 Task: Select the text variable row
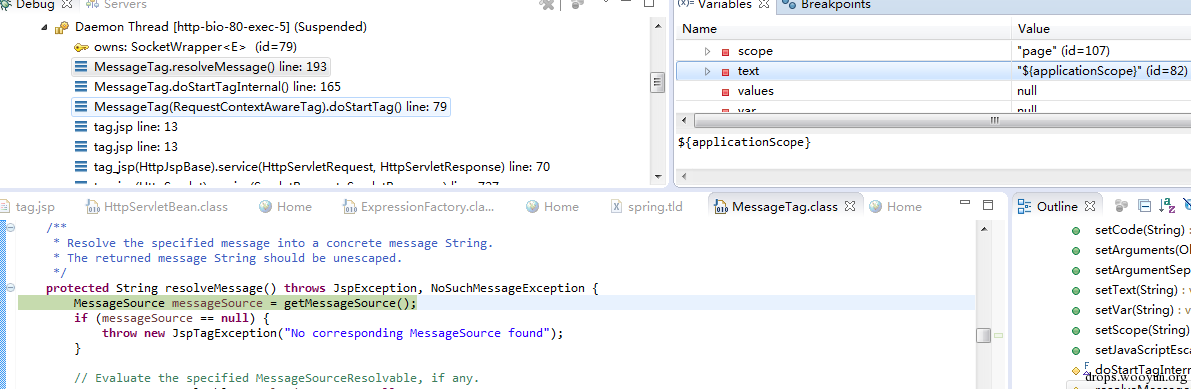coord(934,71)
